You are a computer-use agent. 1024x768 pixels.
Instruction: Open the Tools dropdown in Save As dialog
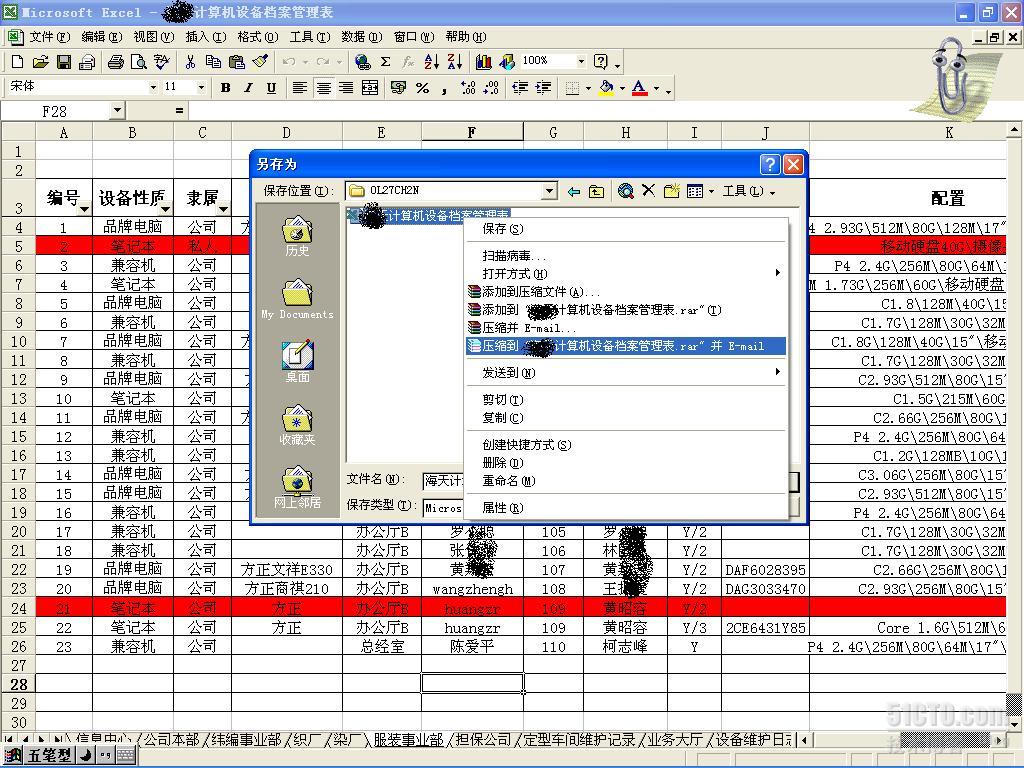tap(748, 191)
